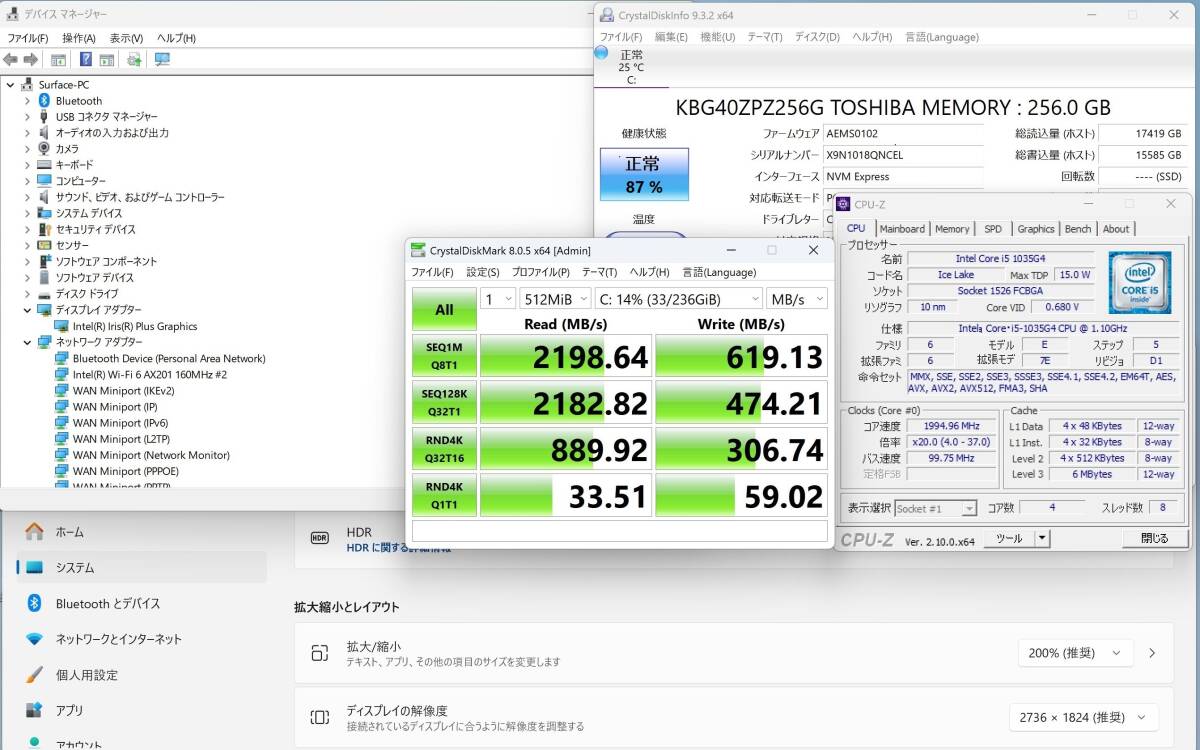Viewport: 1200px width, 750px height.
Task: Open the テーマ(T) menu in CrystalDiskMark
Action: (x=599, y=272)
